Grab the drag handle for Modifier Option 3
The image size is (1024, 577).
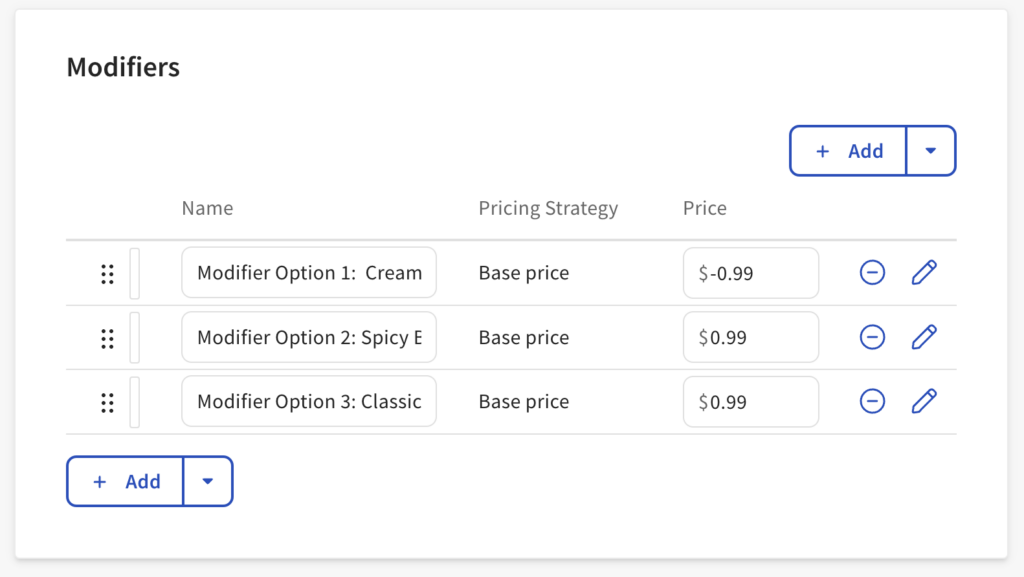point(107,402)
